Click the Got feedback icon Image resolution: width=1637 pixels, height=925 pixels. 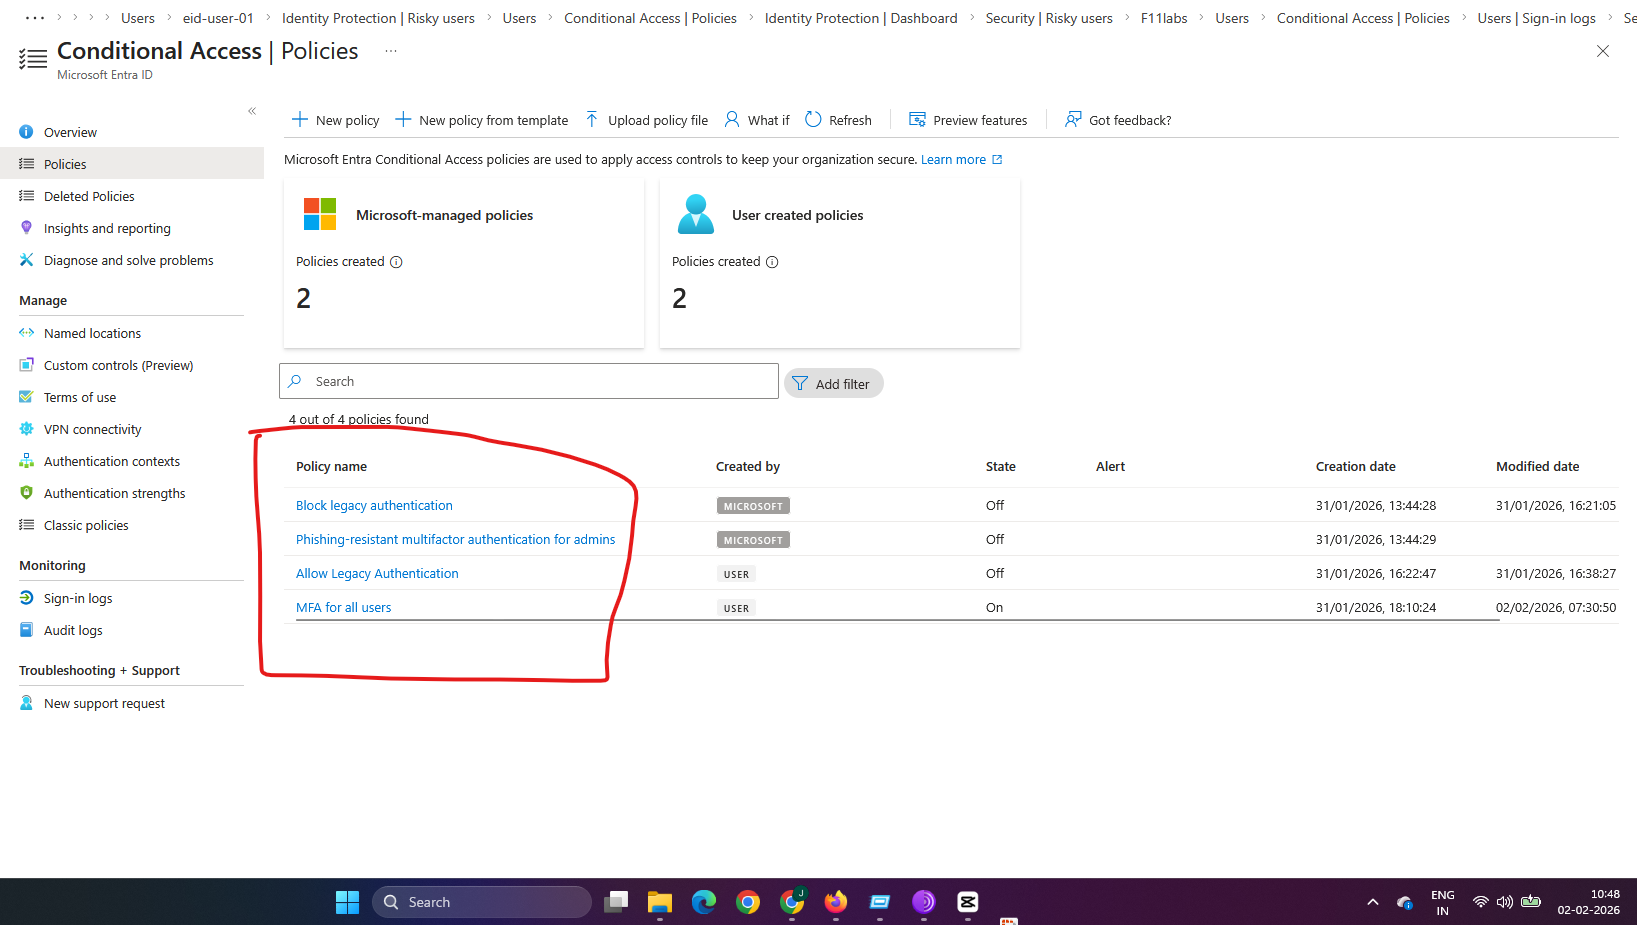(x=1073, y=120)
